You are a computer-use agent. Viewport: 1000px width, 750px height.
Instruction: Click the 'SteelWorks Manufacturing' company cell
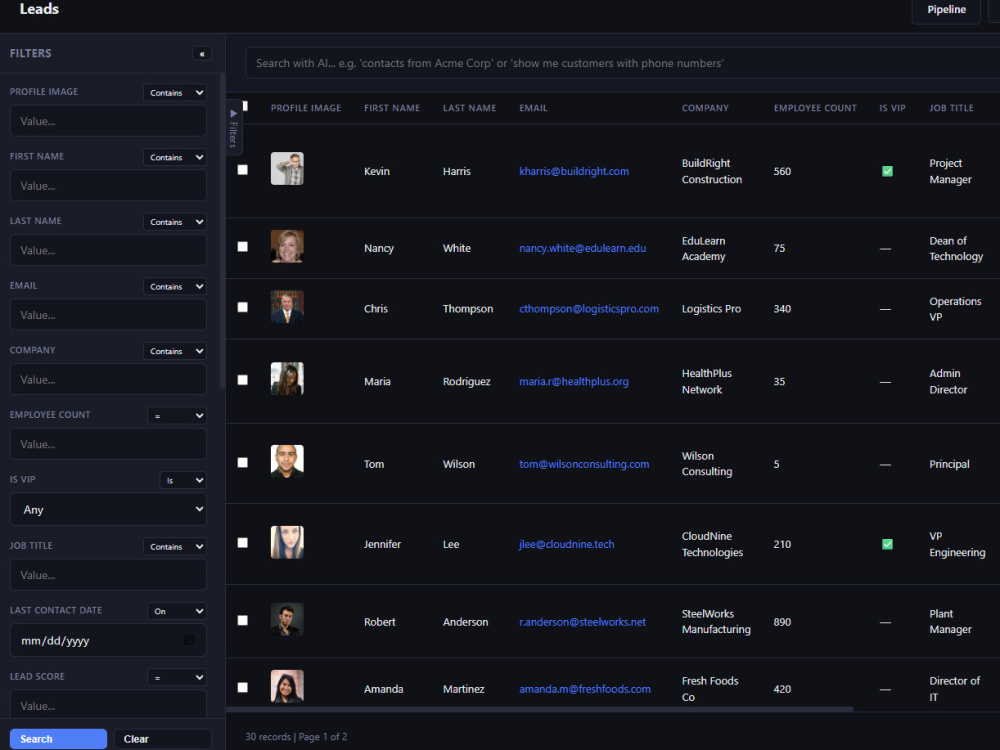(x=716, y=621)
